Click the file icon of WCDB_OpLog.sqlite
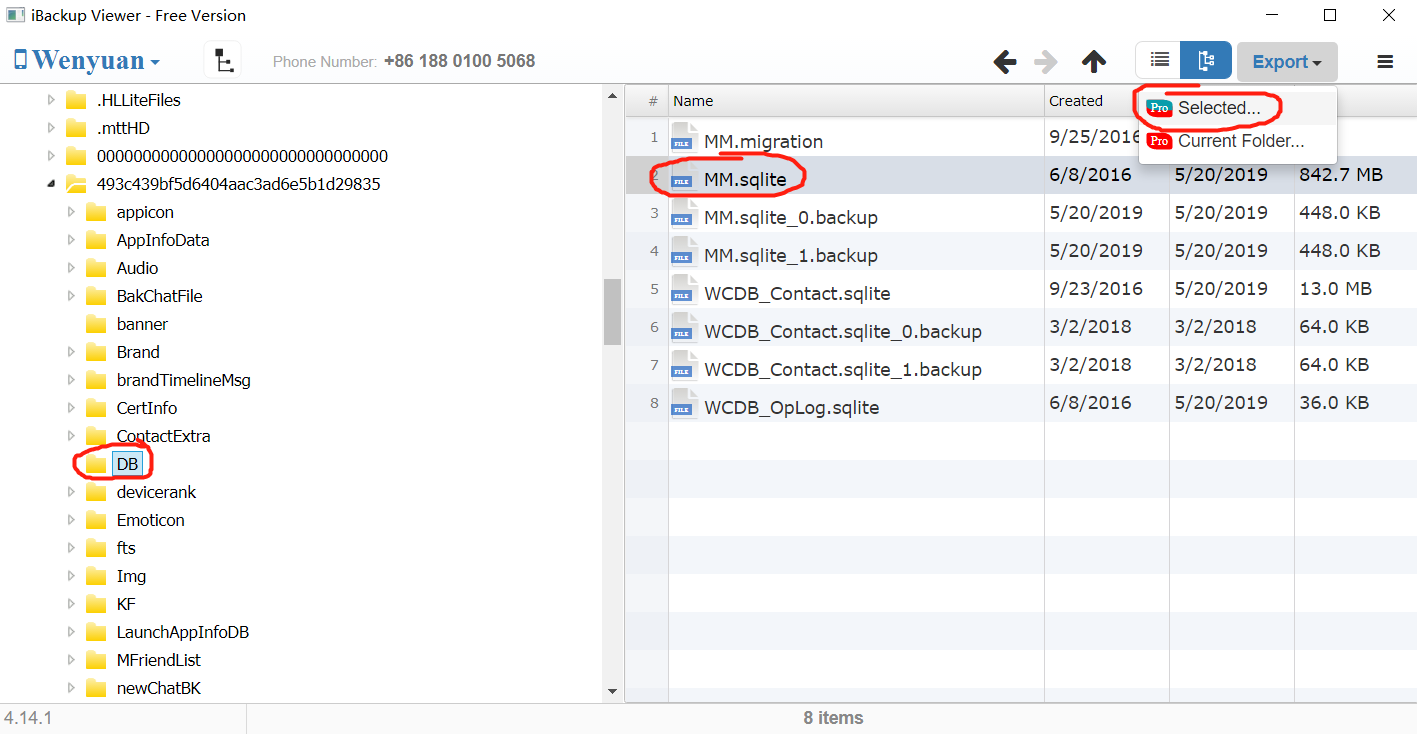Viewport: 1417px width, 734px height. [x=684, y=403]
